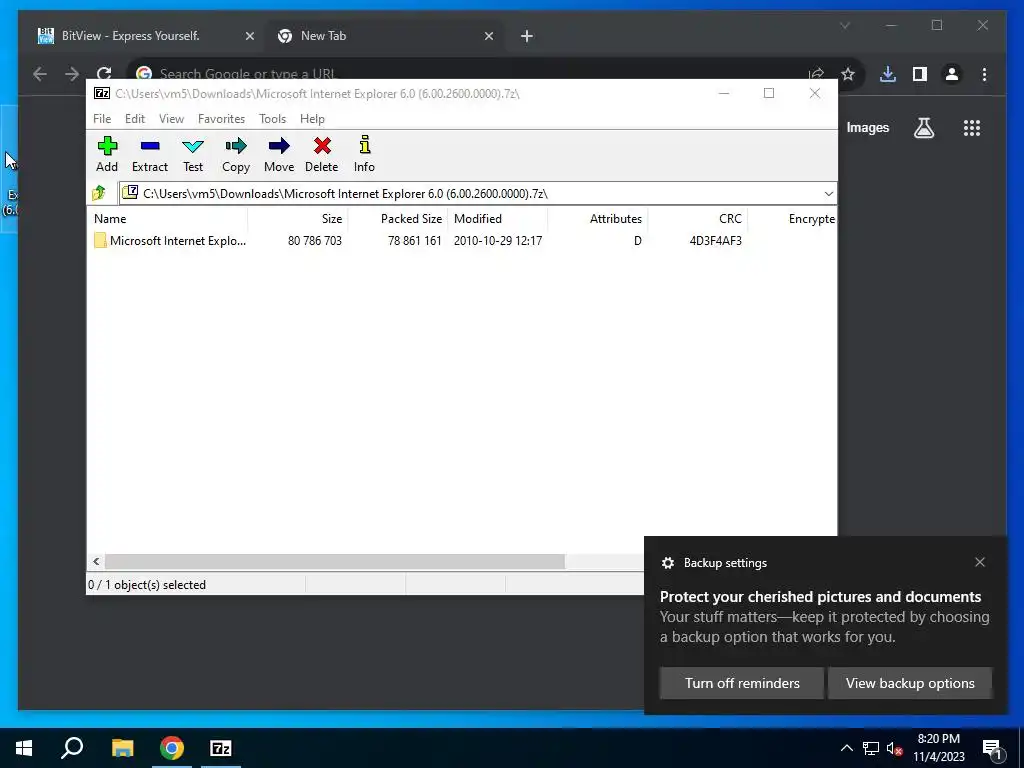Click the packed size 78 861 161
Viewport: 1024px width, 768px height.
(415, 240)
